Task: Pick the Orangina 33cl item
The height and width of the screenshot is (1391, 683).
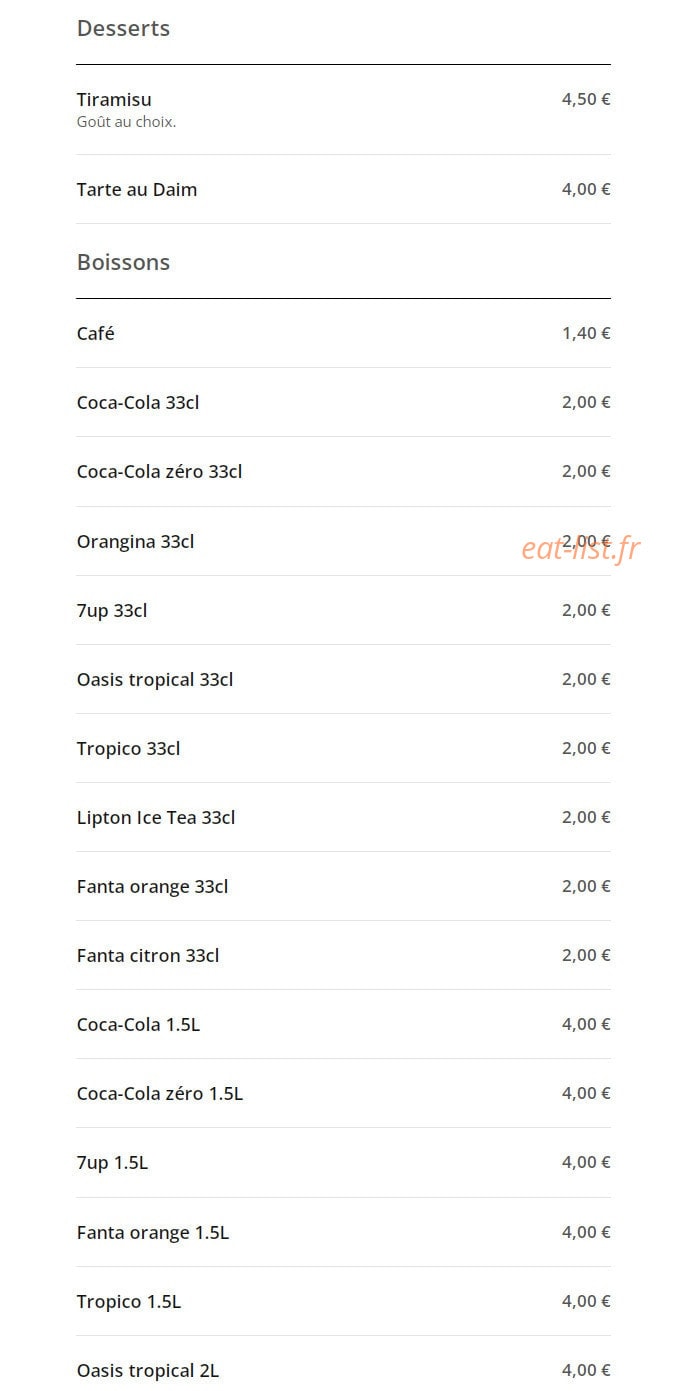Action: 343,541
